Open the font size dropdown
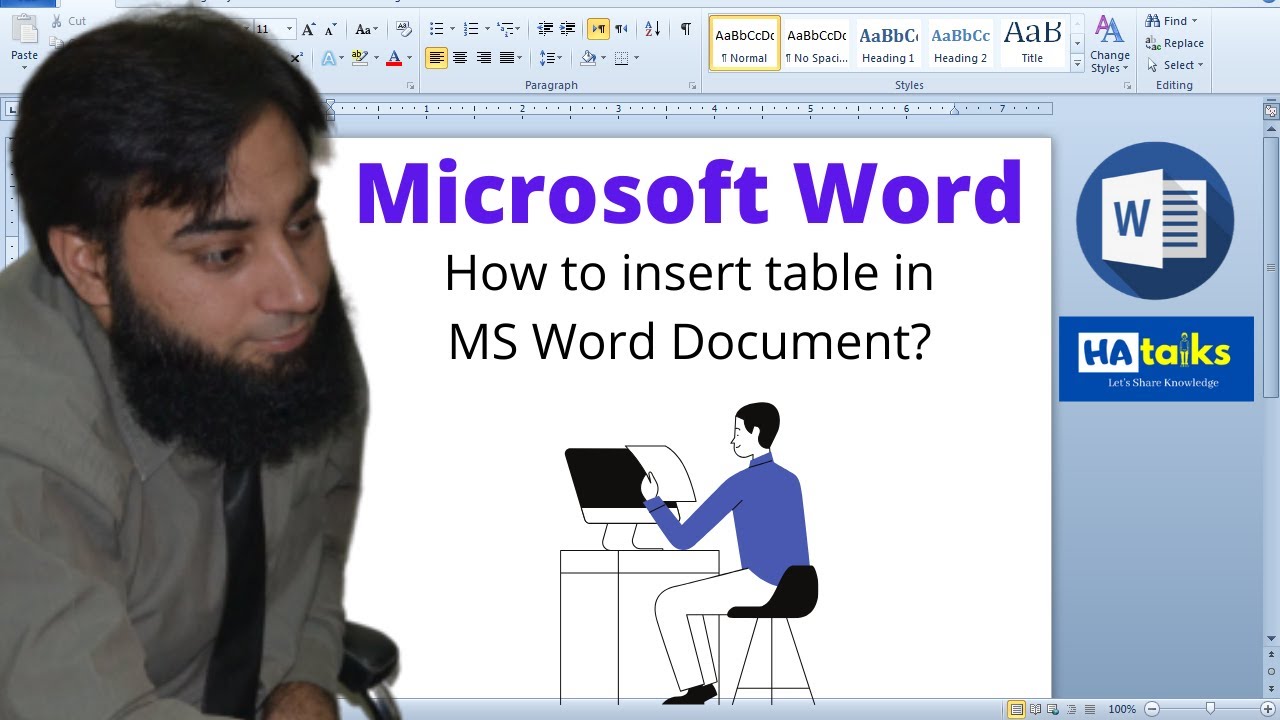This screenshot has width=1280, height=720. [289, 29]
